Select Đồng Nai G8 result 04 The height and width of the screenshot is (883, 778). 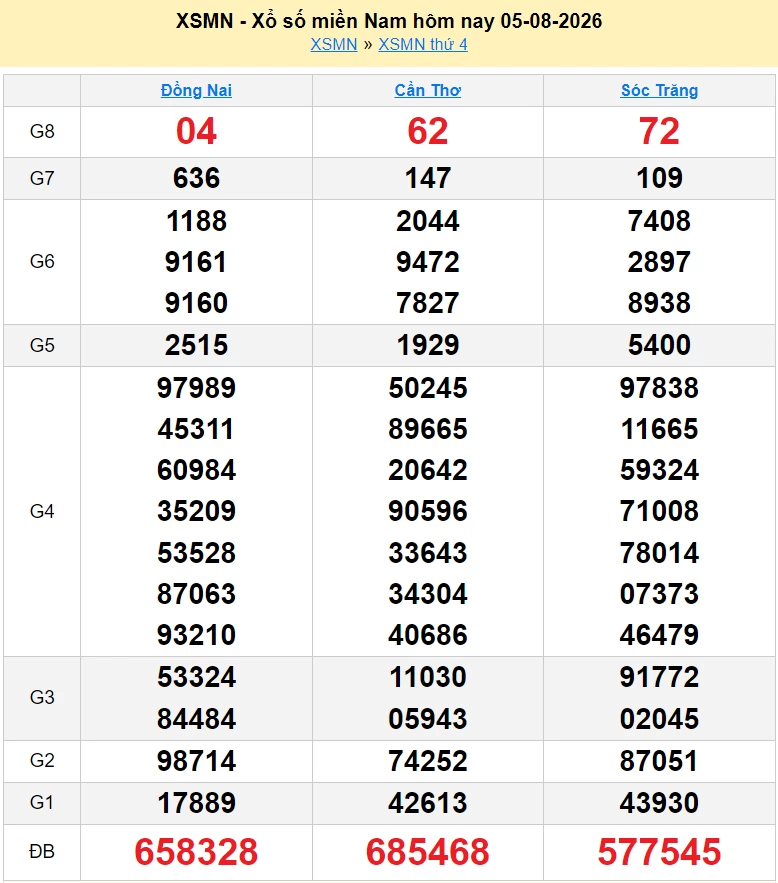pos(196,131)
